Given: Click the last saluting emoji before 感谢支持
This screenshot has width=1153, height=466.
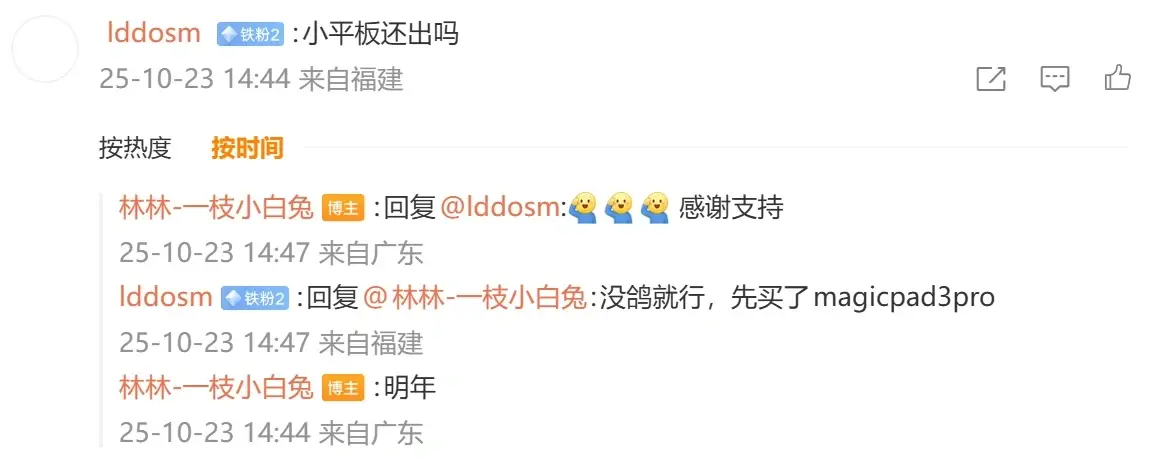Looking at the screenshot, I should (x=654, y=208).
